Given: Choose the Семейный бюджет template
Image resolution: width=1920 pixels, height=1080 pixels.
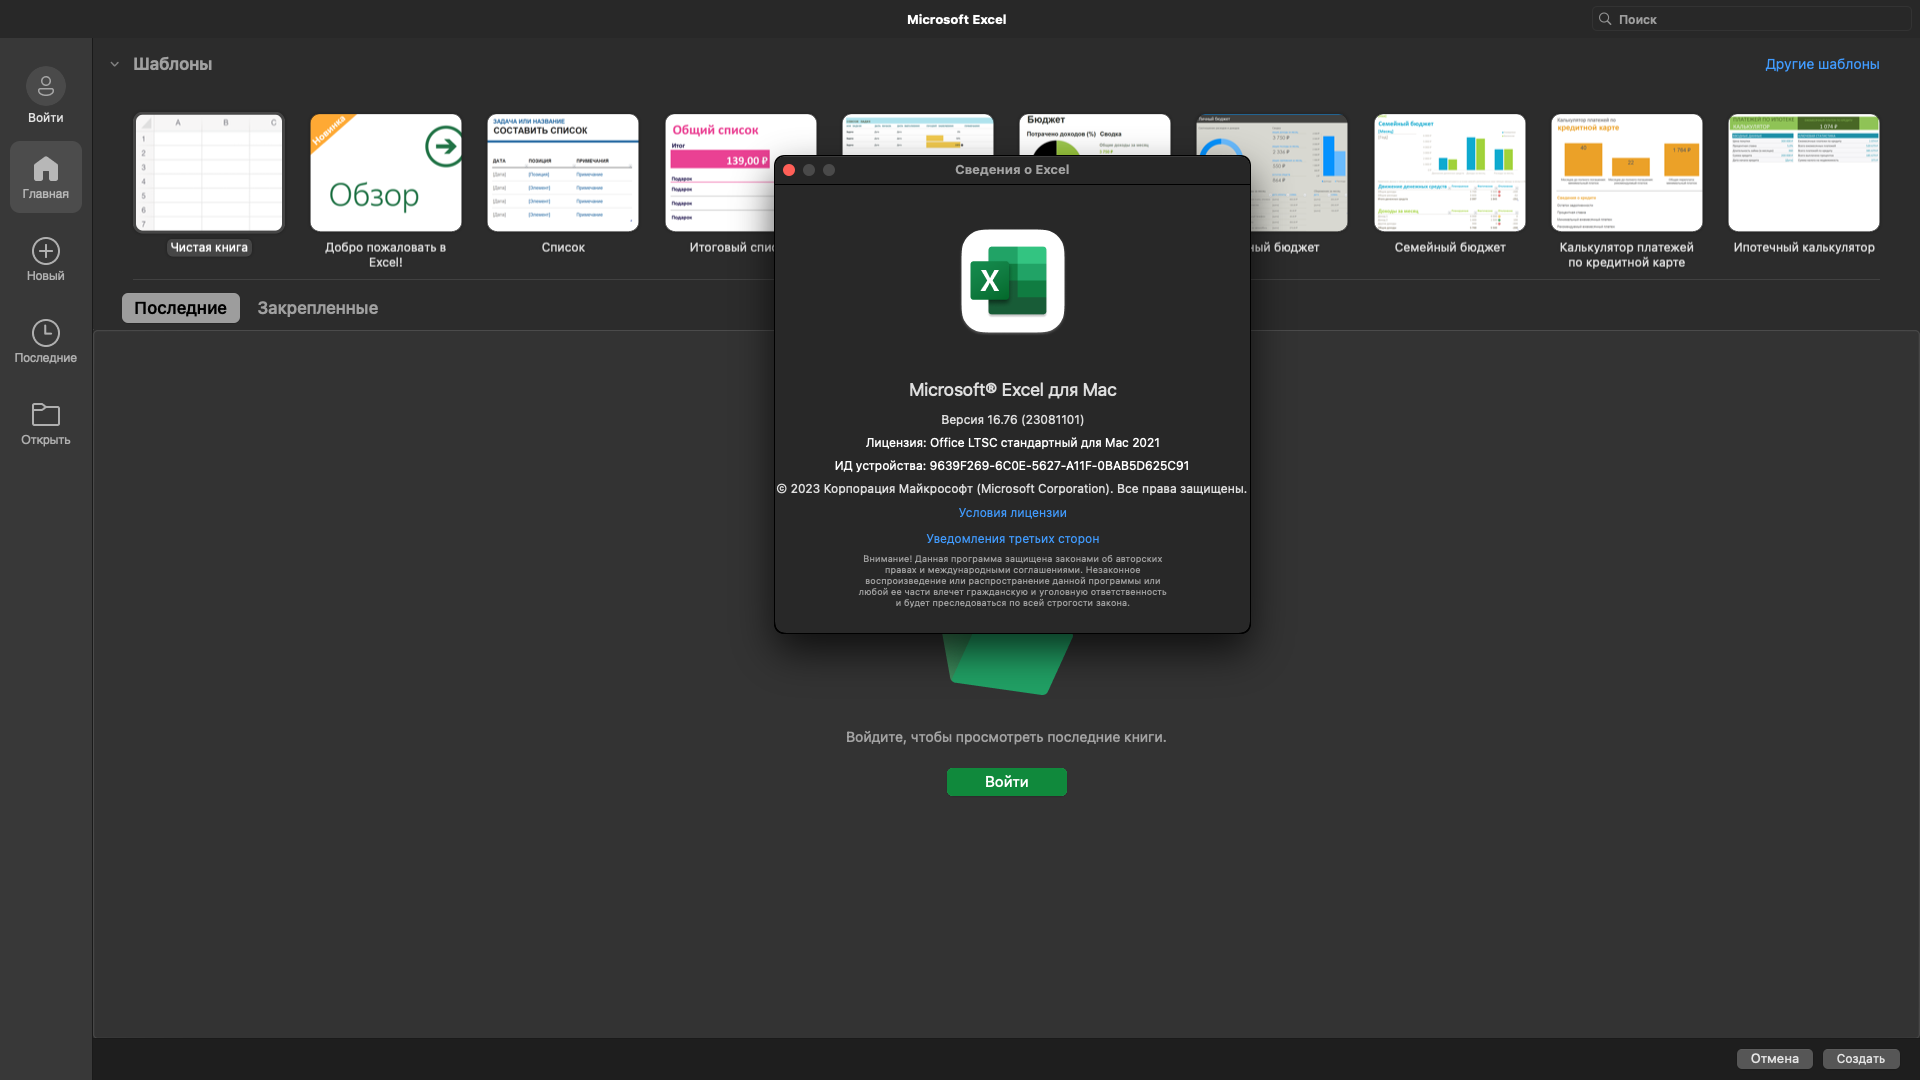Looking at the screenshot, I should (x=1449, y=173).
